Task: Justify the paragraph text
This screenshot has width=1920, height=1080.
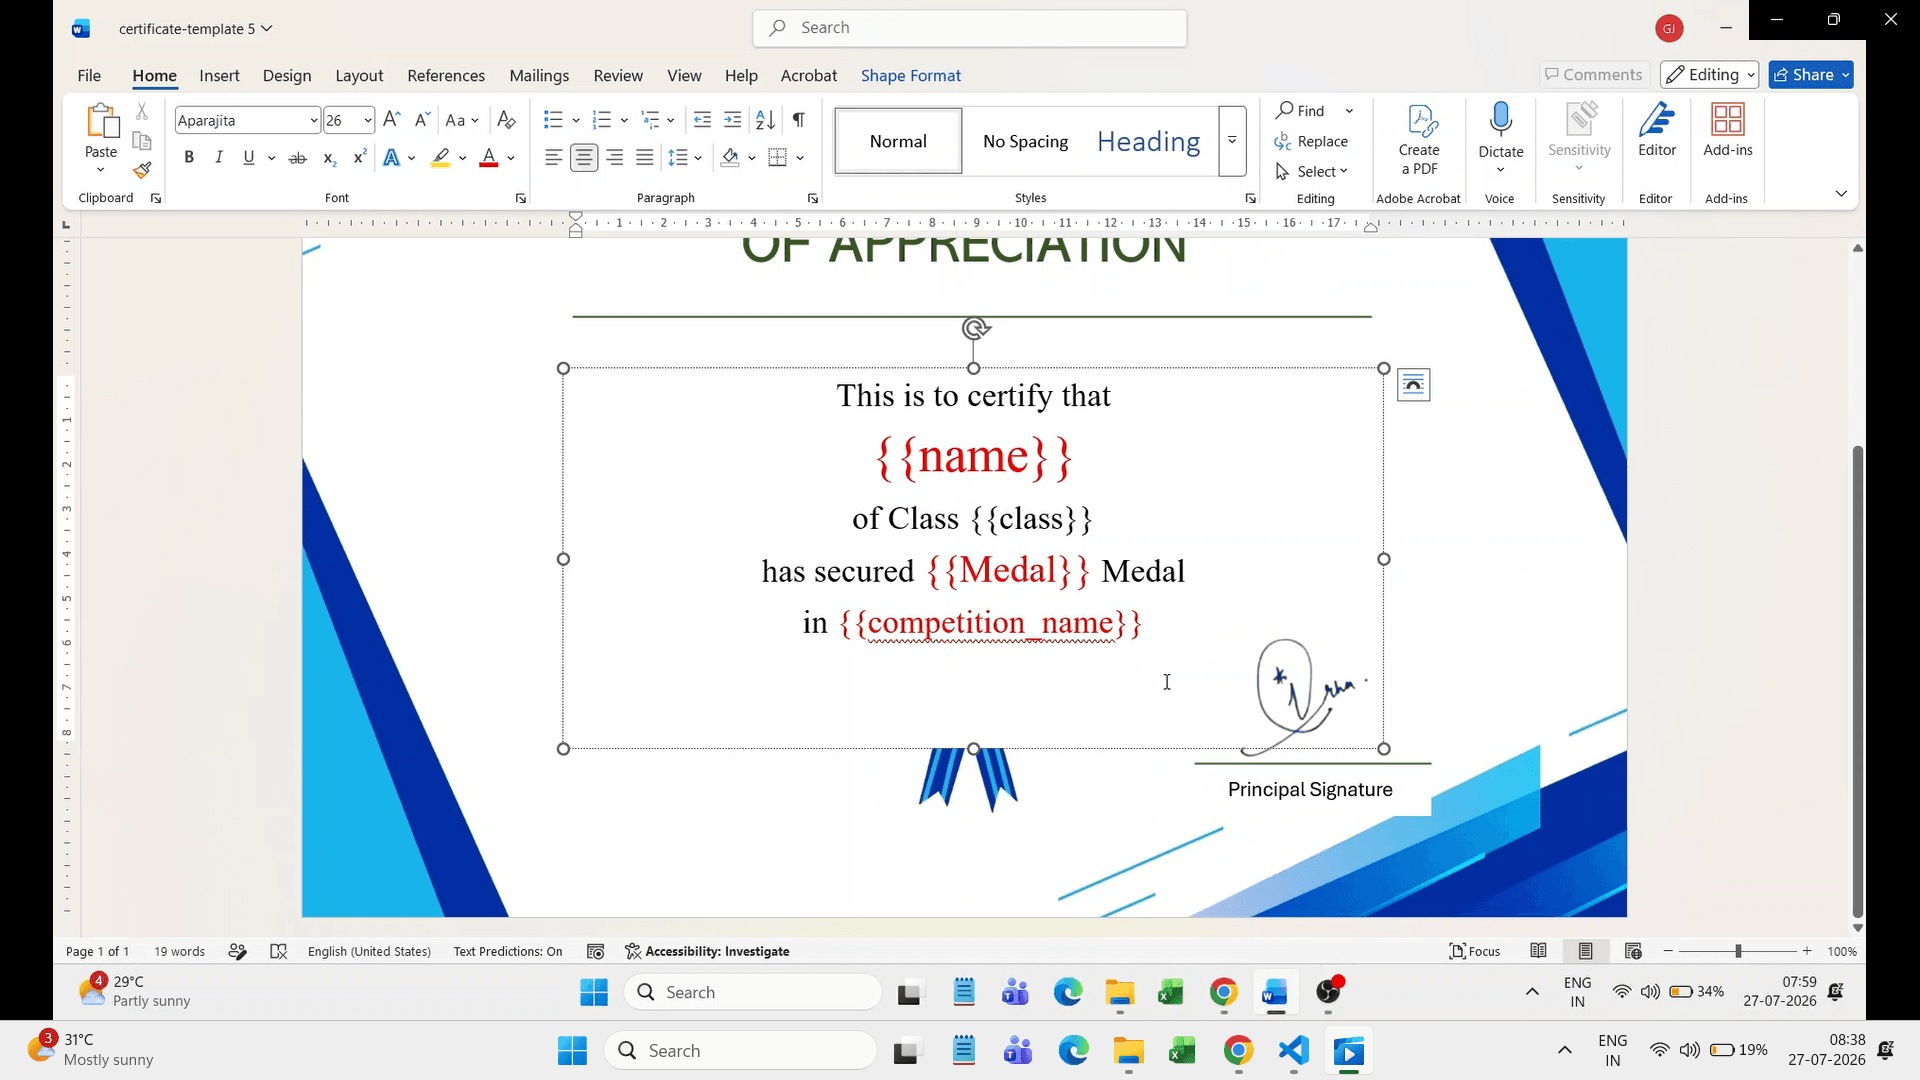Action: coord(645,158)
